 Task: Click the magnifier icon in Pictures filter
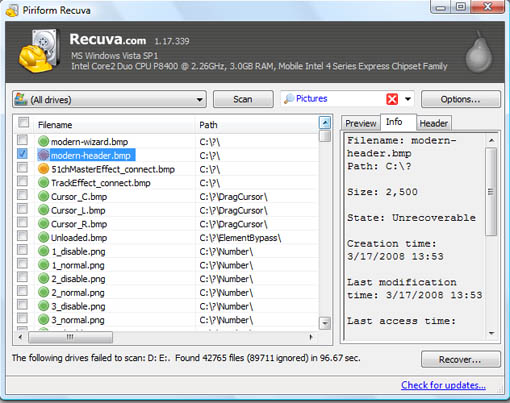(289, 99)
